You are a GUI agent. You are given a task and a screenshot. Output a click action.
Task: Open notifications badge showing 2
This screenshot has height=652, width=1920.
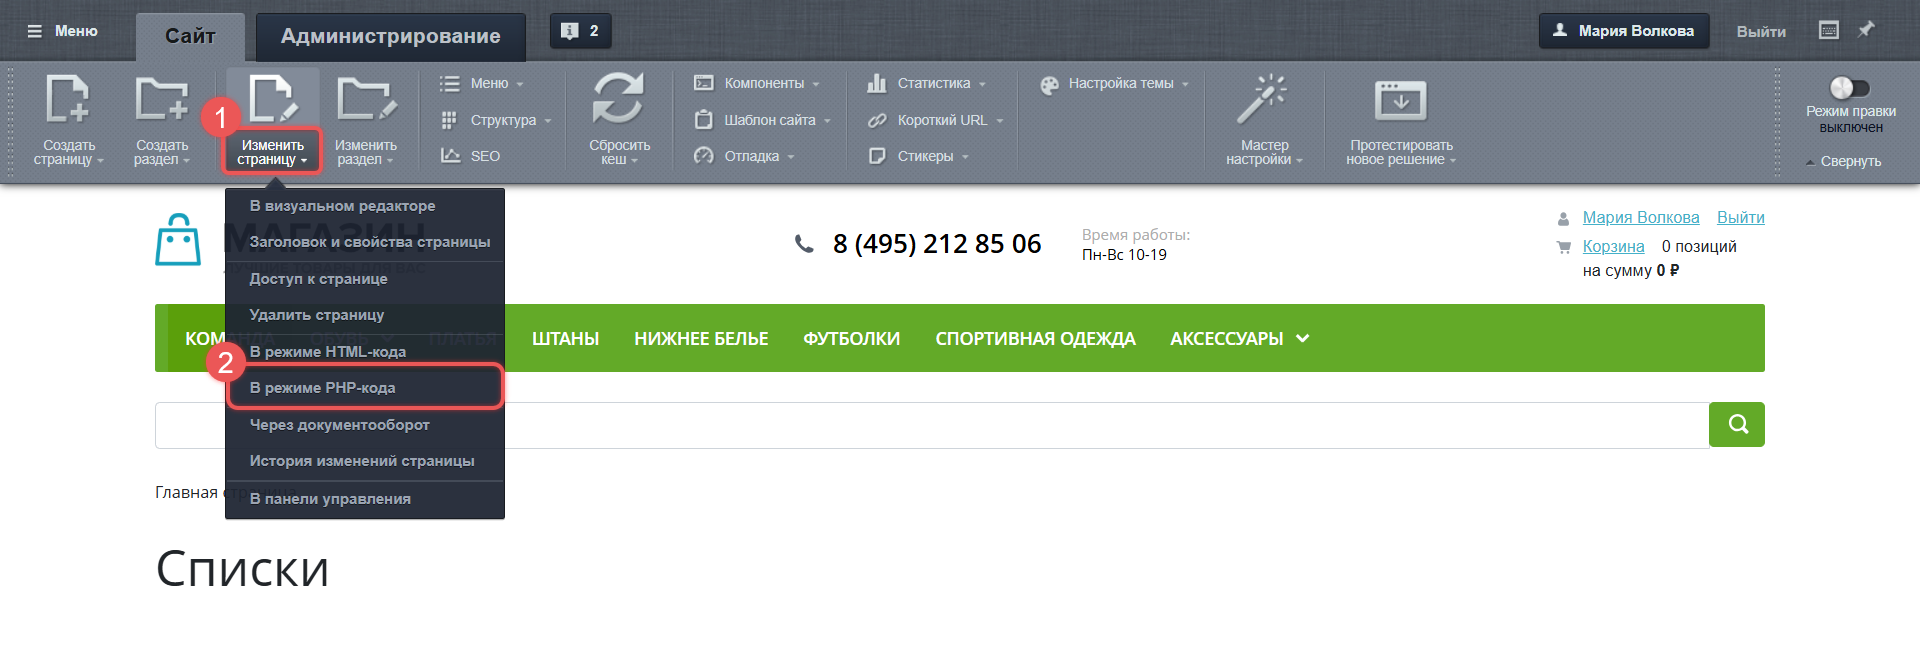(580, 31)
